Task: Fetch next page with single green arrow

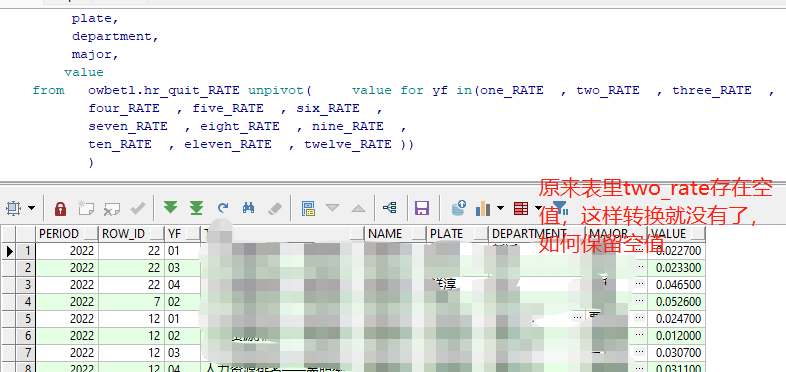Action: pos(171,207)
